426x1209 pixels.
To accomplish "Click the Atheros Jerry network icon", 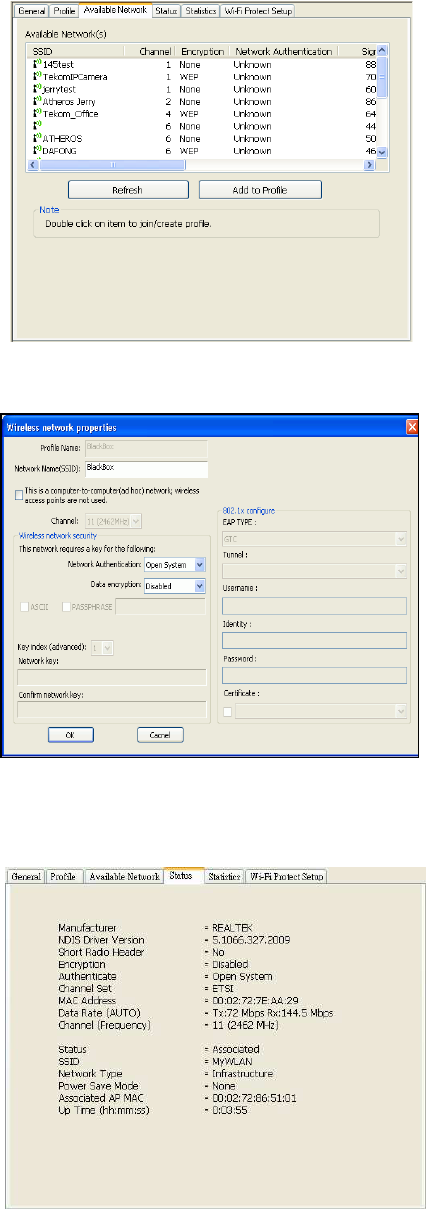I will coord(36,101).
